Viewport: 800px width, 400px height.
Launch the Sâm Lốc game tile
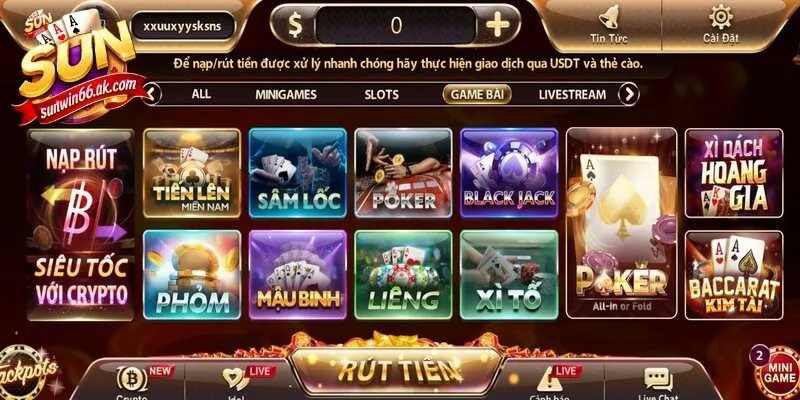[298, 173]
